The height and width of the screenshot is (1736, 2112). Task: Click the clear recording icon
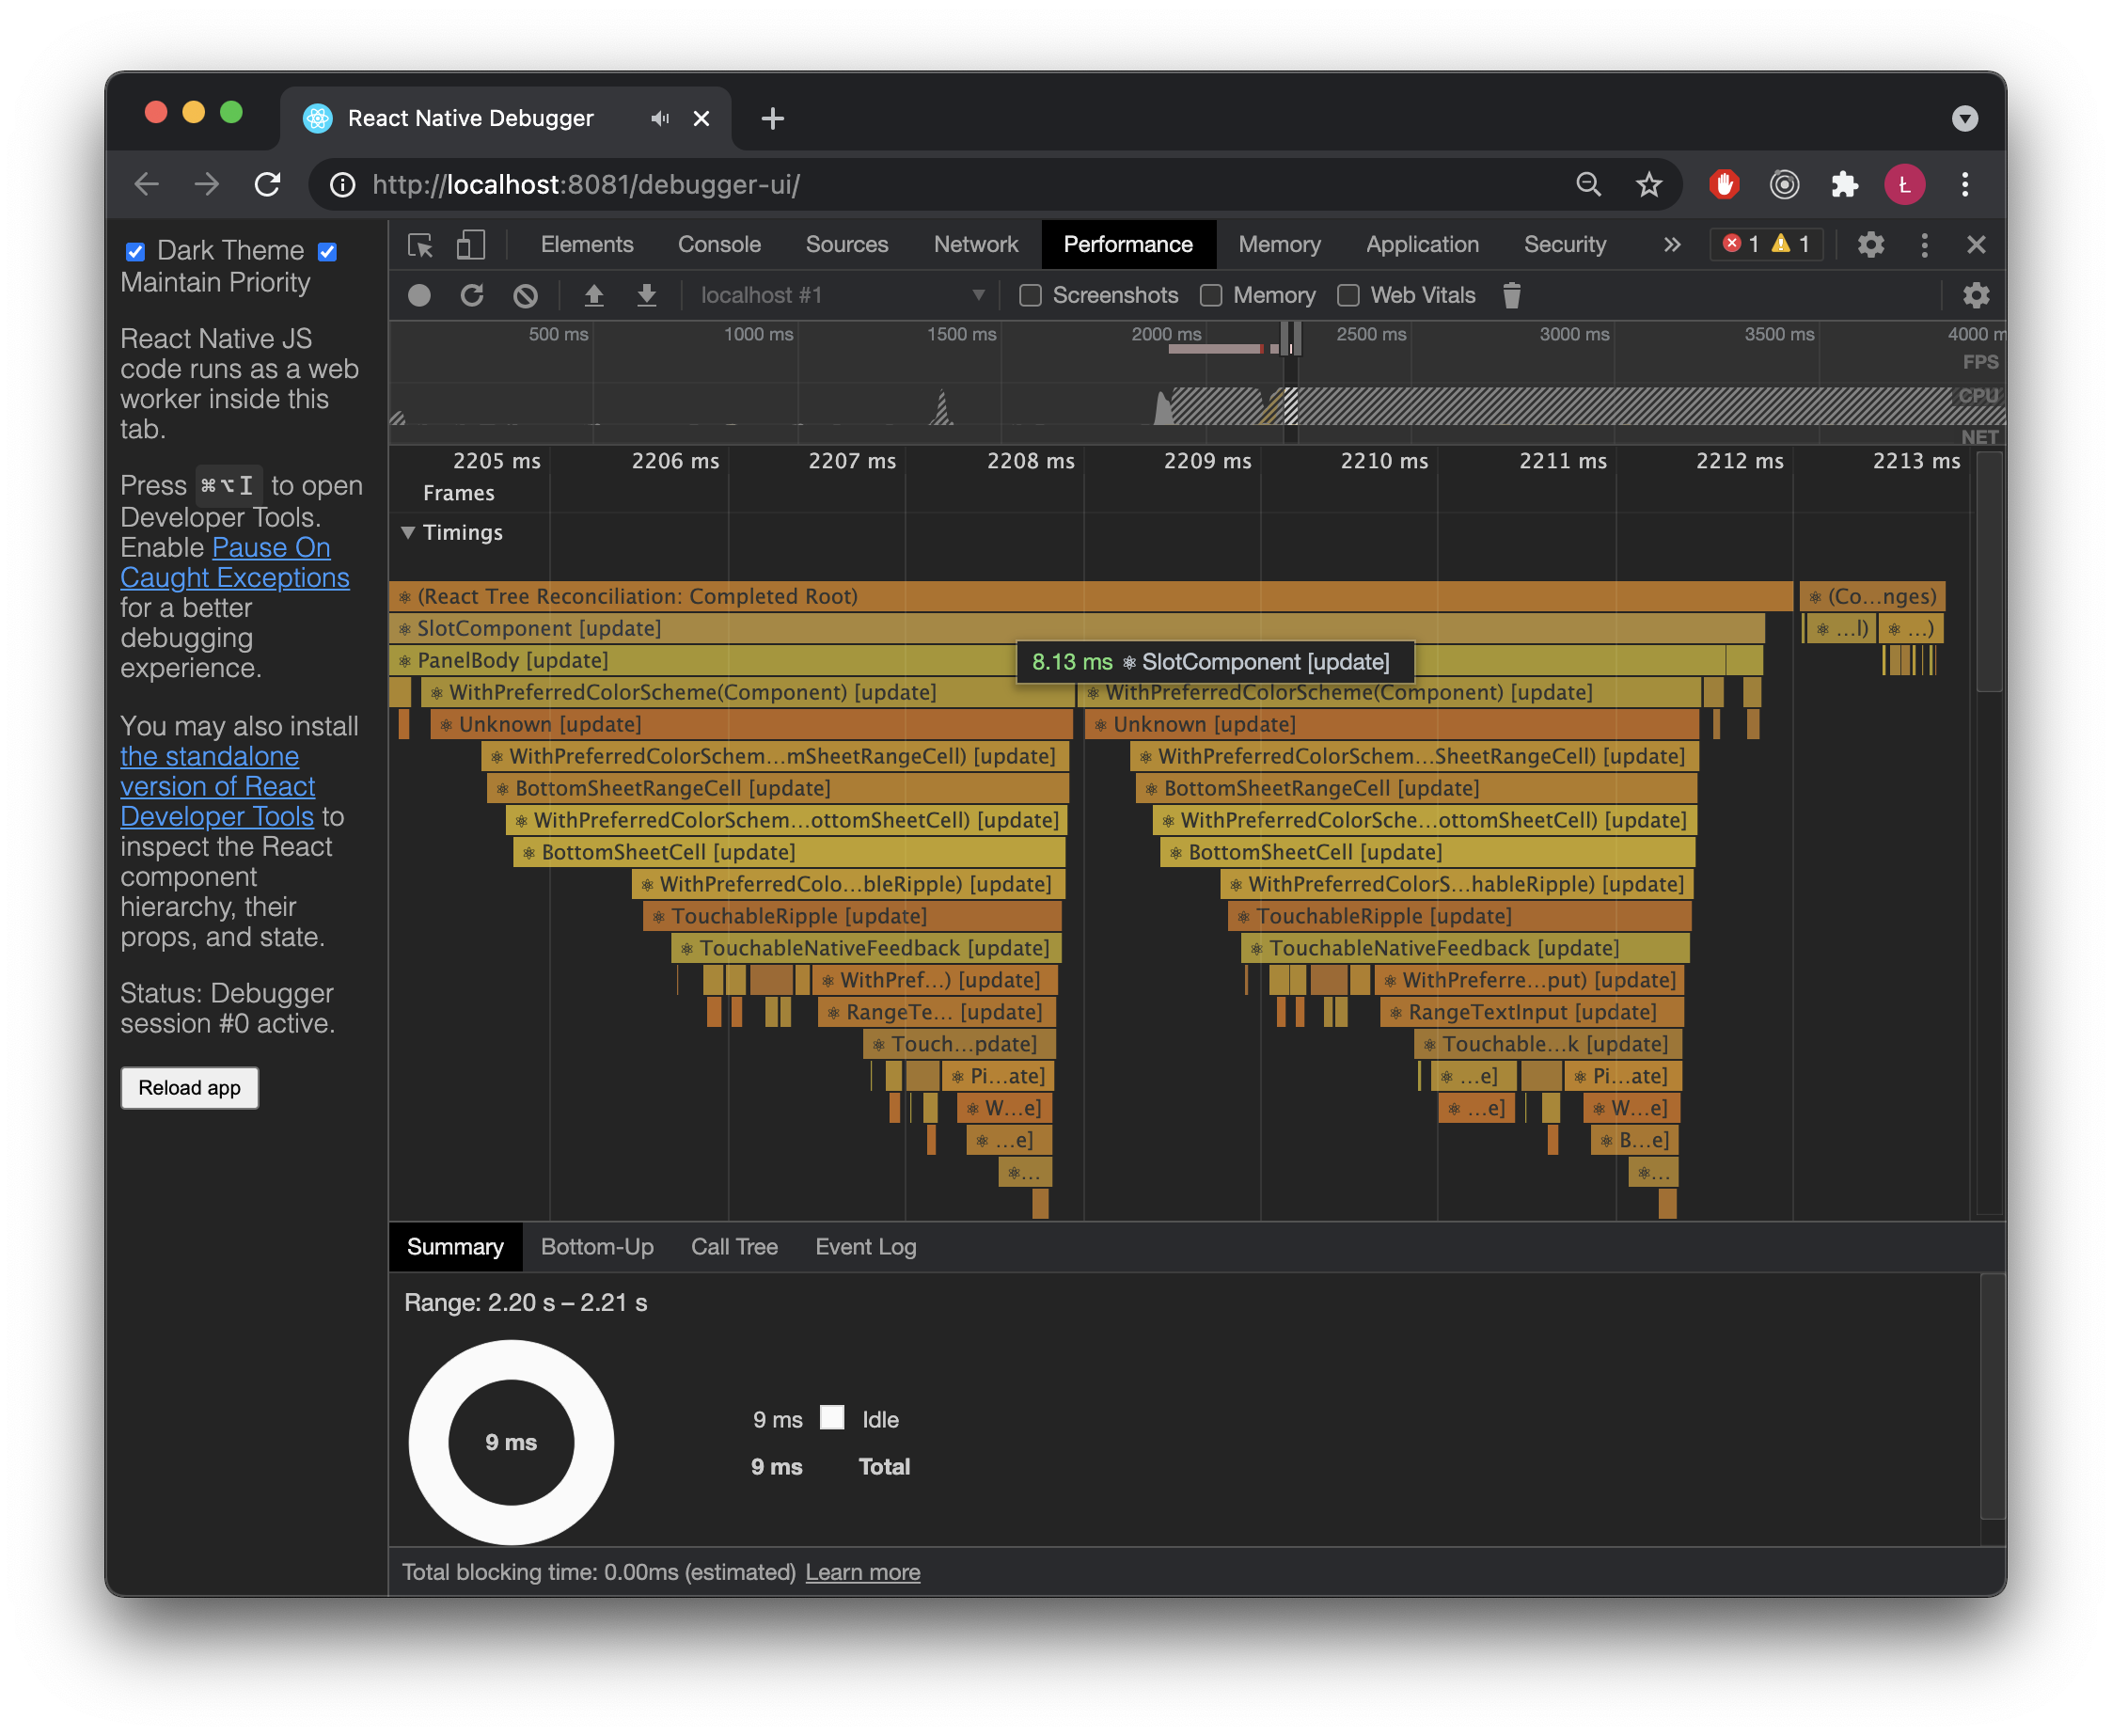click(525, 295)
